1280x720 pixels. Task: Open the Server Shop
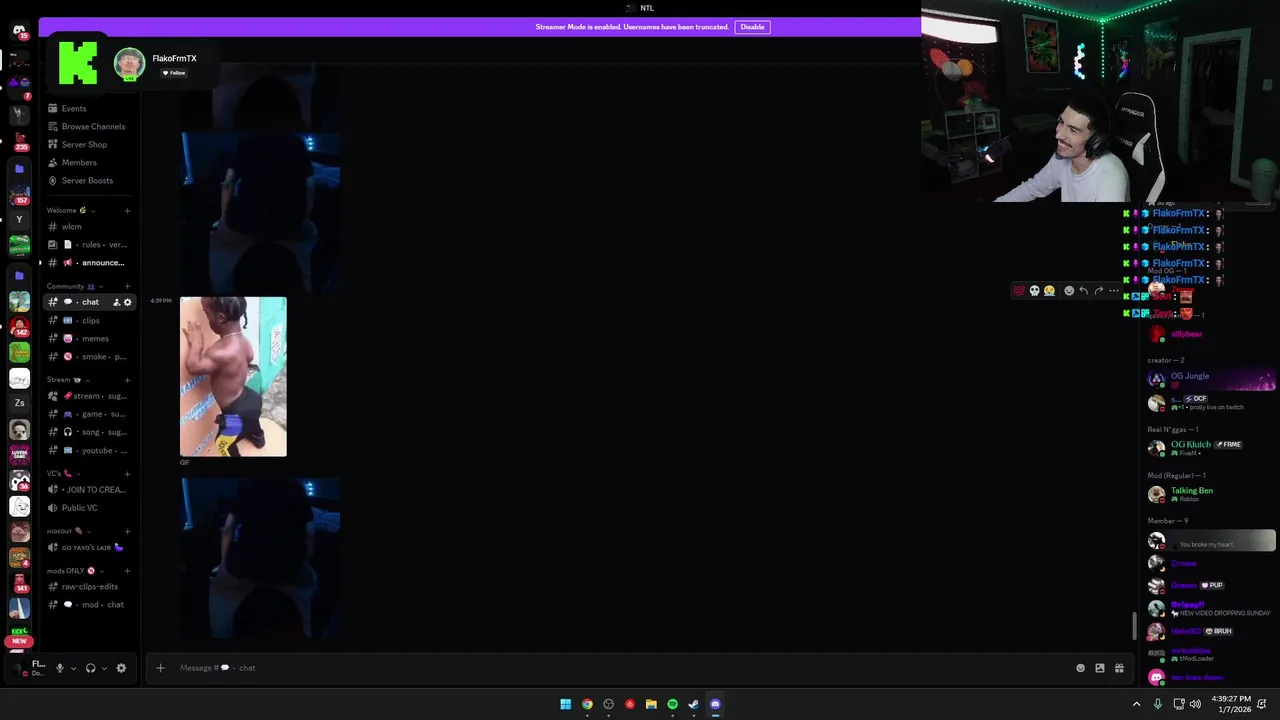click(x=90, y=144)
